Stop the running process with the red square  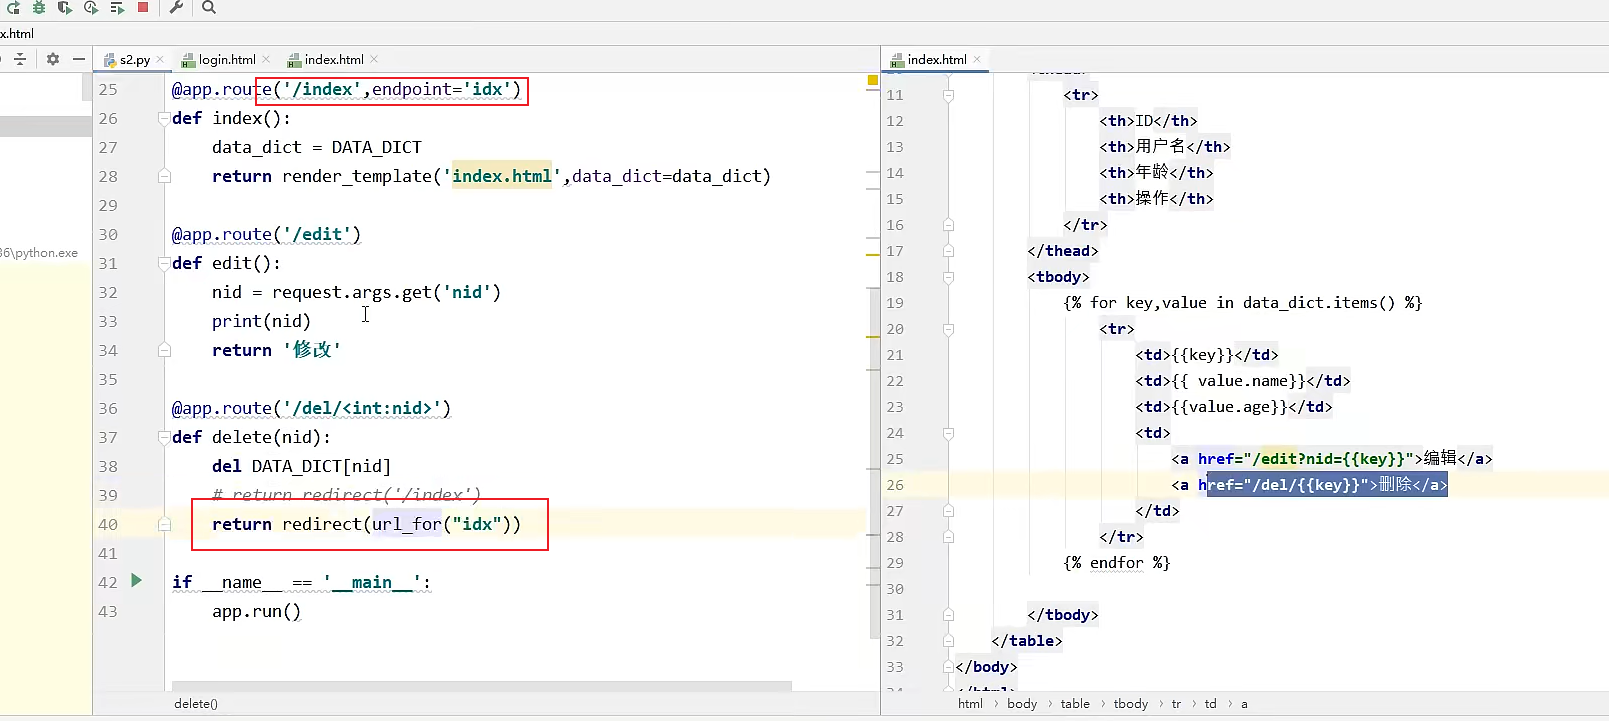click(x=143, y=7)
